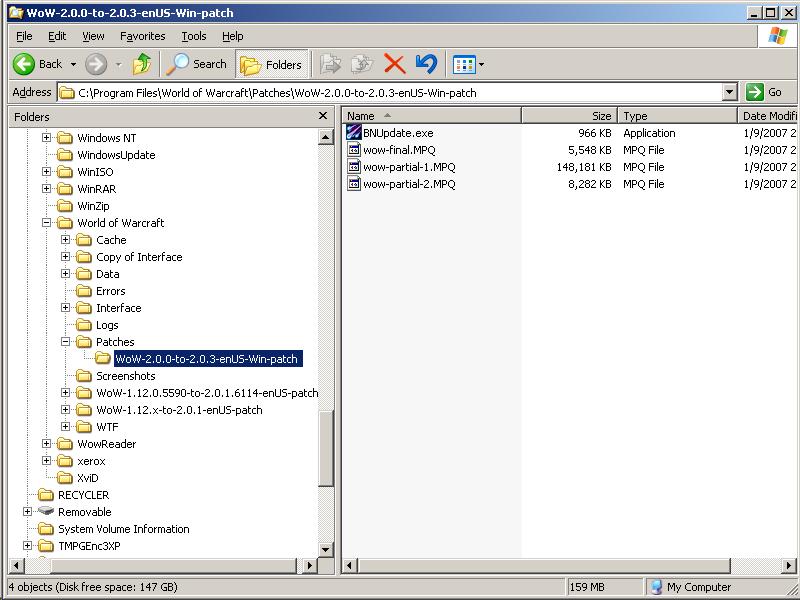Click into the Address path field

390,92
